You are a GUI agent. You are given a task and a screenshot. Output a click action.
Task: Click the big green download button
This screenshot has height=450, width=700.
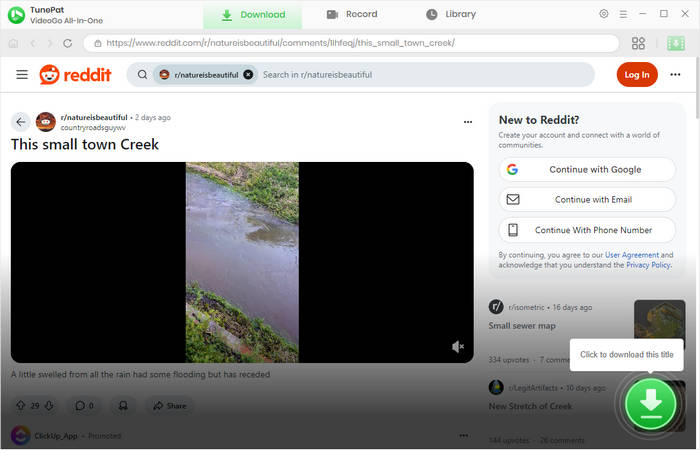coord(650,404)
